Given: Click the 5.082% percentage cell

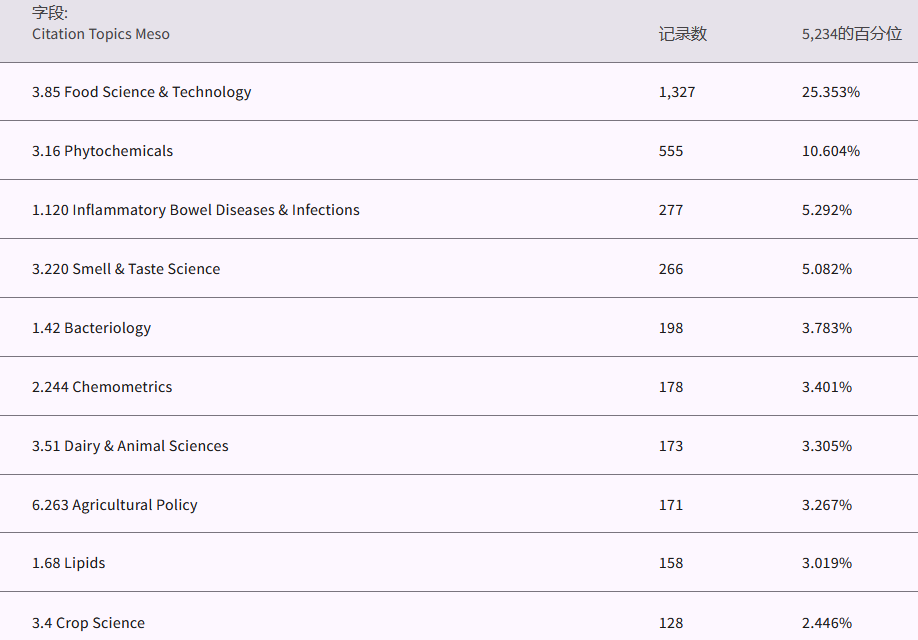Looking at the screenshot, I should click(x=826, y=269).
